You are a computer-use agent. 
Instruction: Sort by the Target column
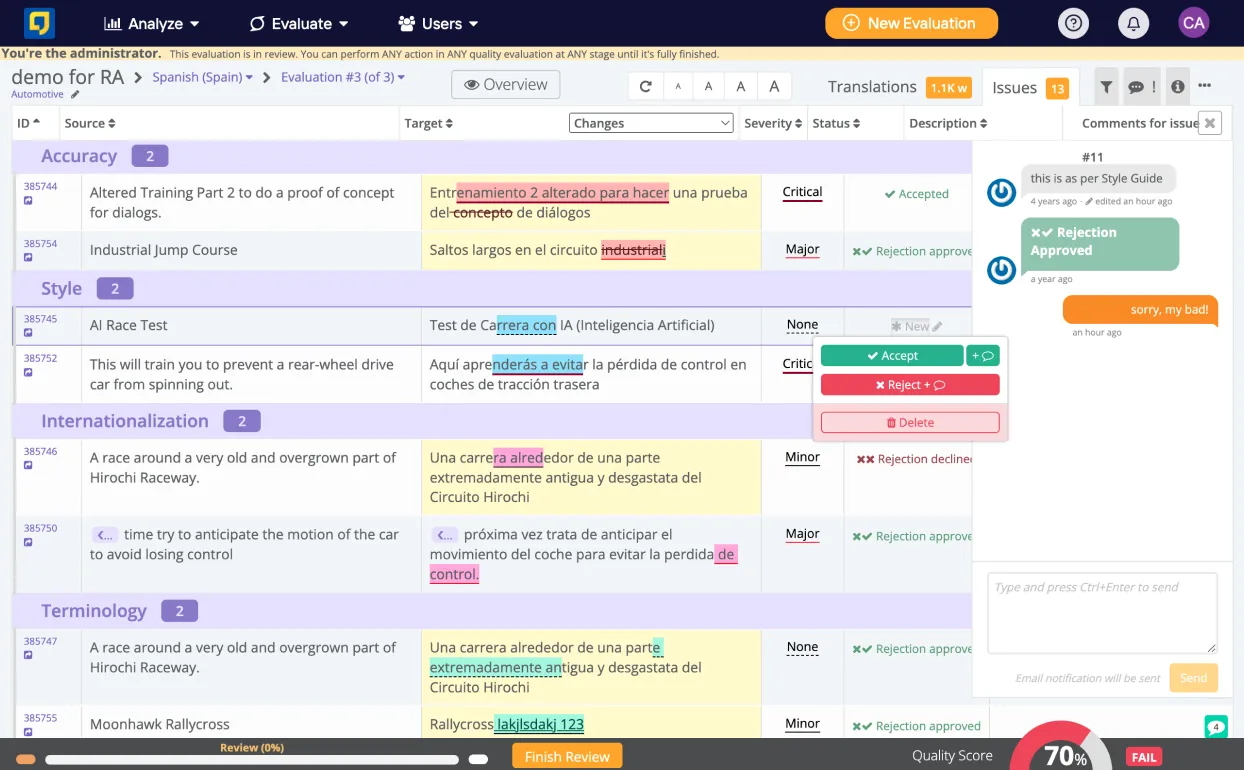[429, 123]
